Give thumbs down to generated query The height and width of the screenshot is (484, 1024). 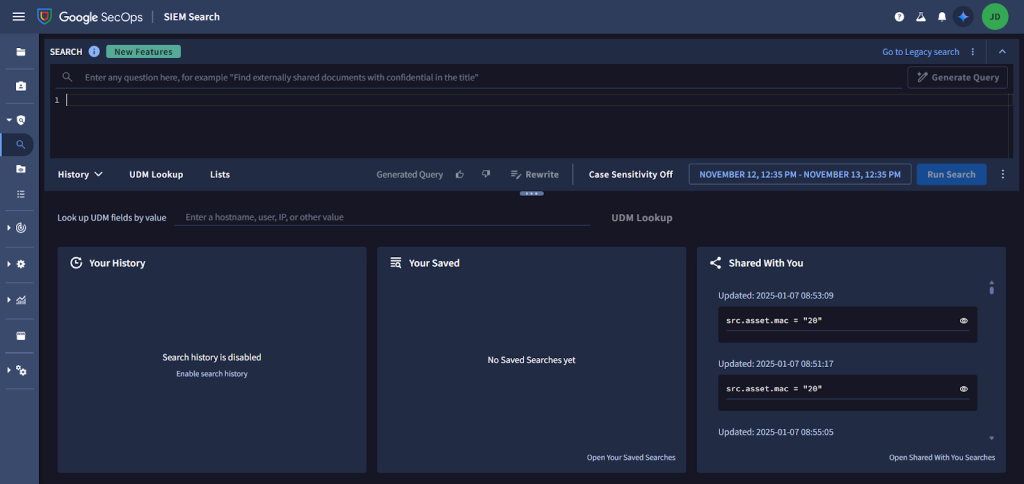[486, 174]
